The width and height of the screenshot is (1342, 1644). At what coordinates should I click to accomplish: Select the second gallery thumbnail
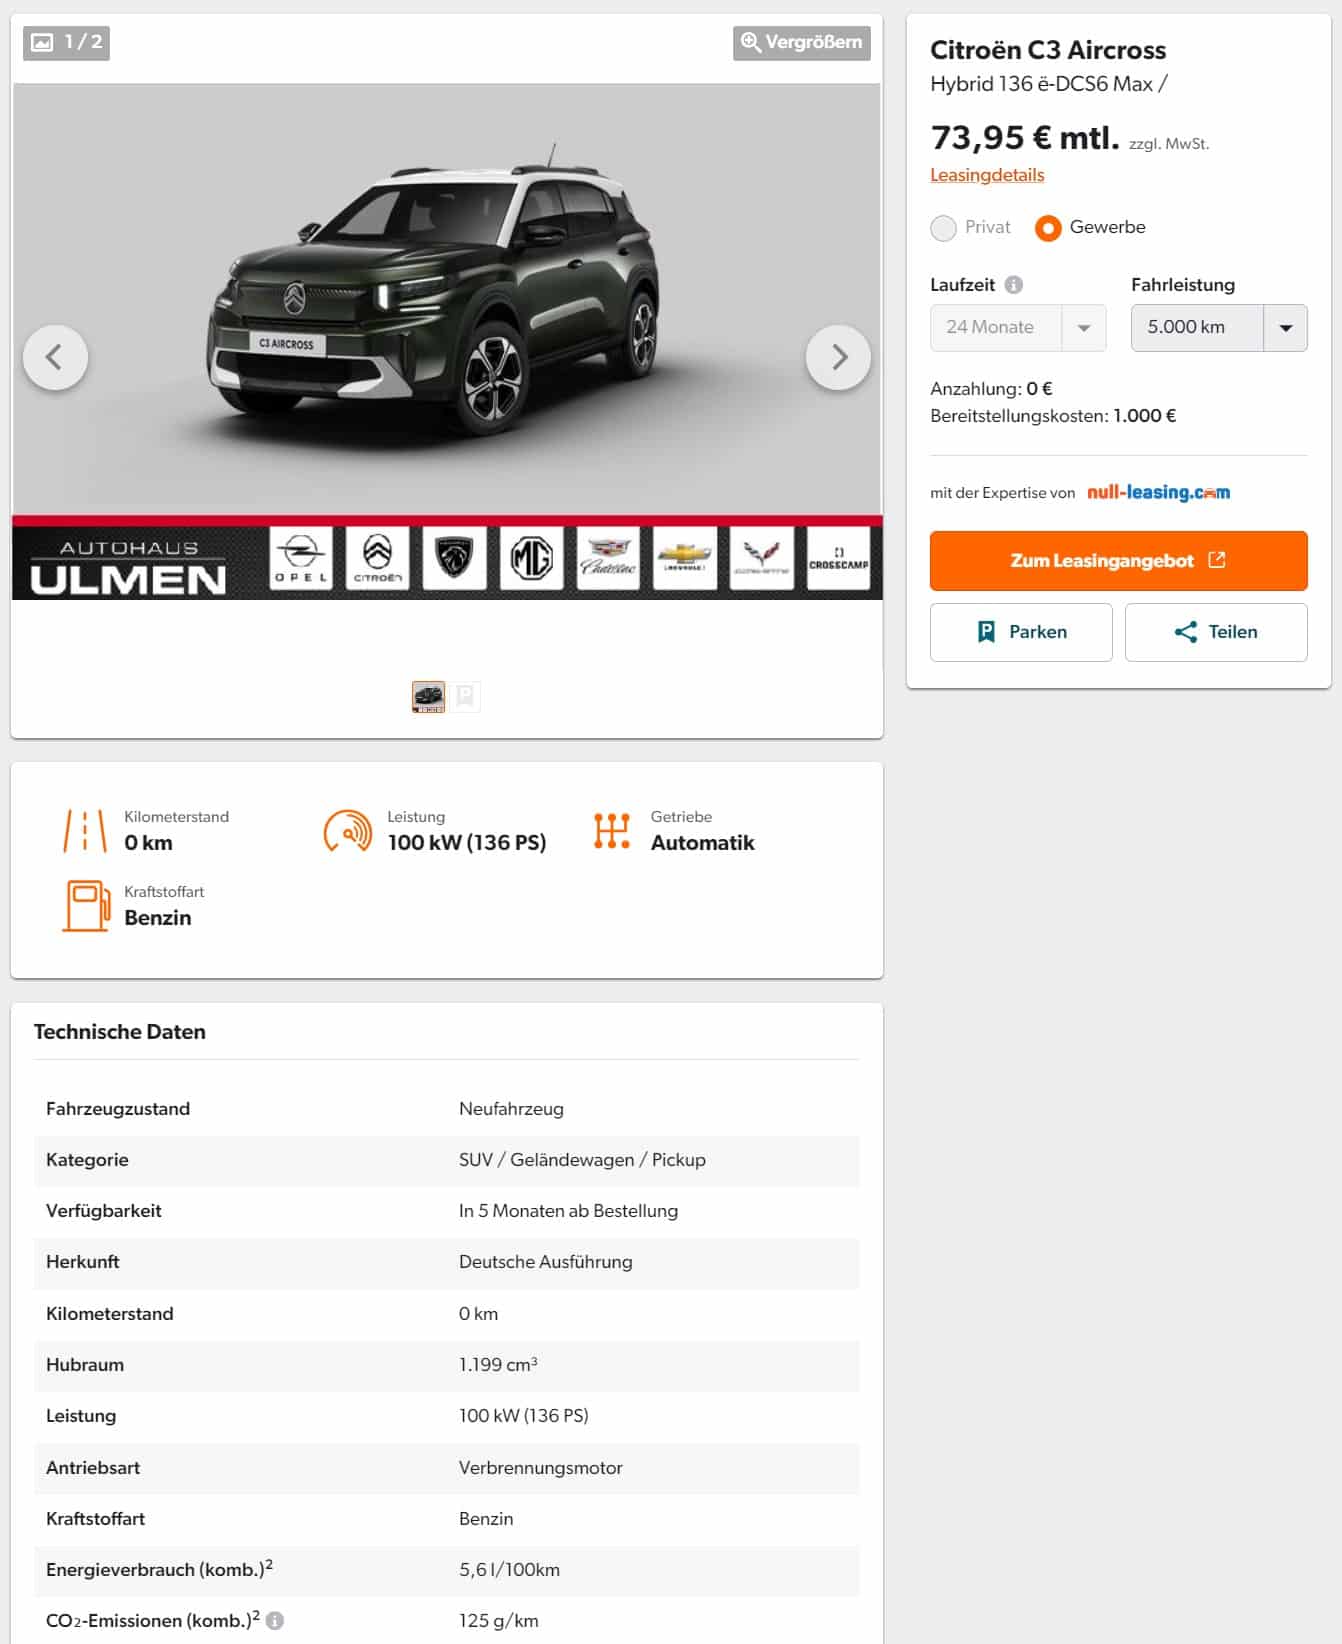point(465,697)
